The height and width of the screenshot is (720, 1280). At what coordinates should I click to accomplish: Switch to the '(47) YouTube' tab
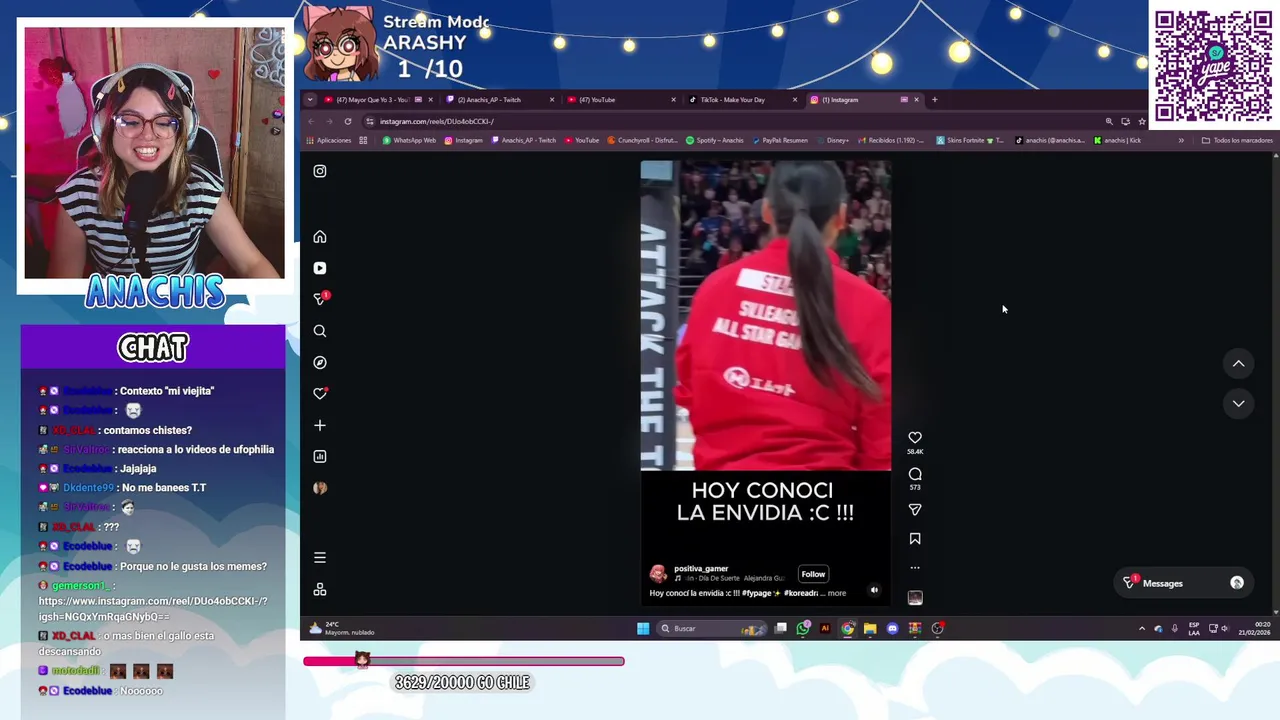pos(620,100)
